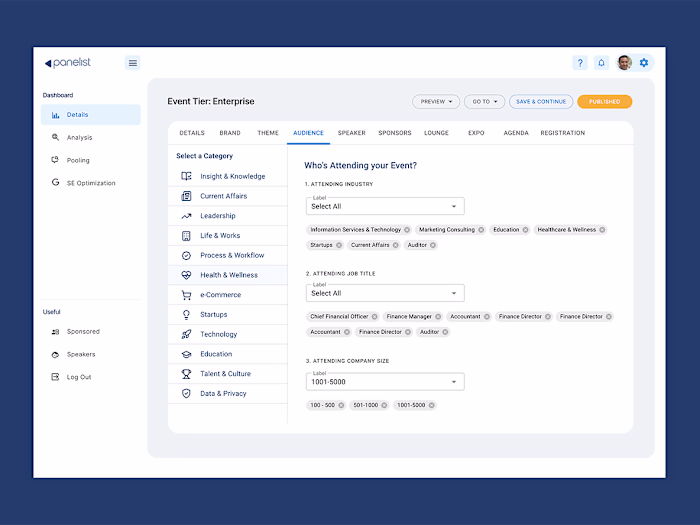700x525 pixels.
Task: Click the user profile avatar
Action: pyautogui.click(x=624, y=62)
